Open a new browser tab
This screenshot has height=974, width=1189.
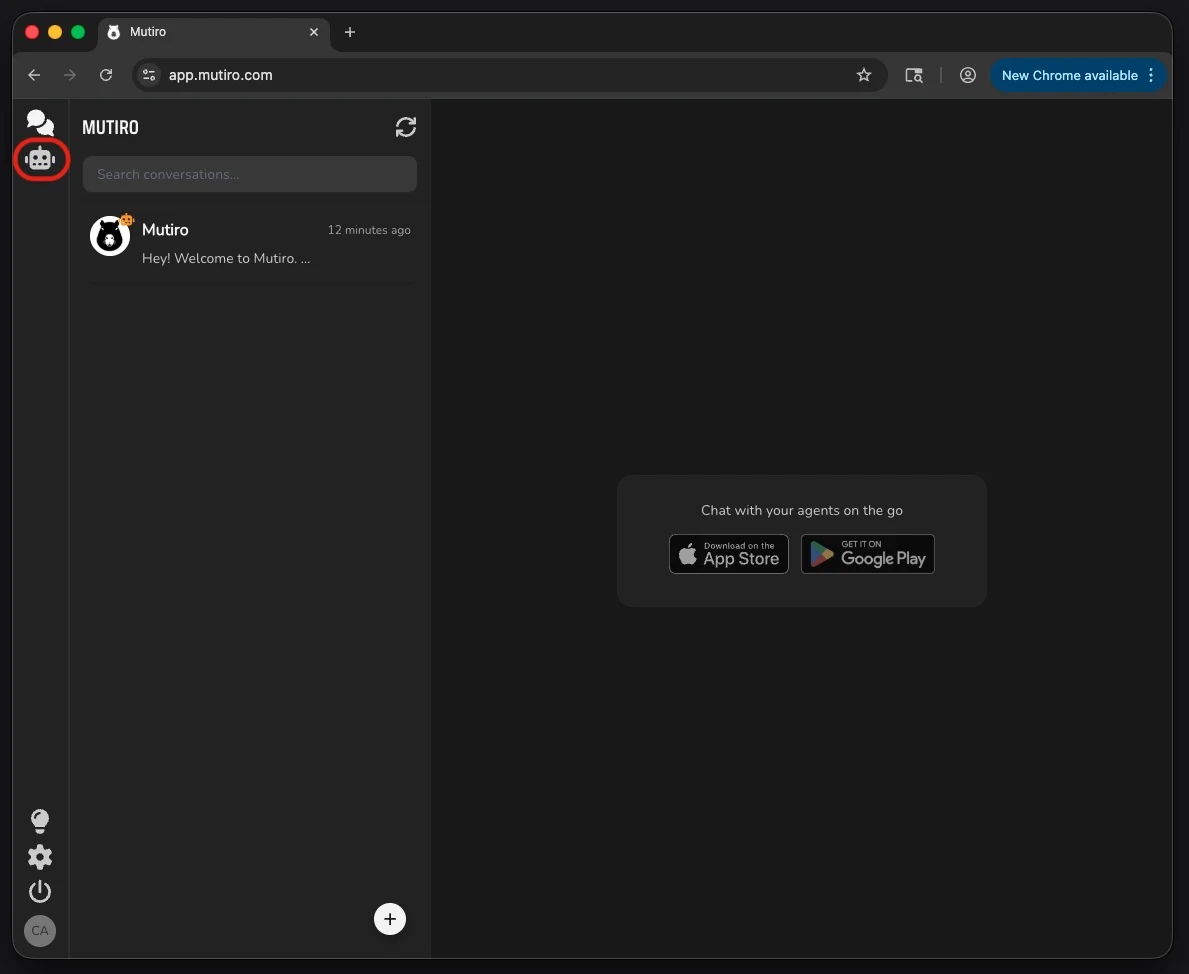[350, 32]
